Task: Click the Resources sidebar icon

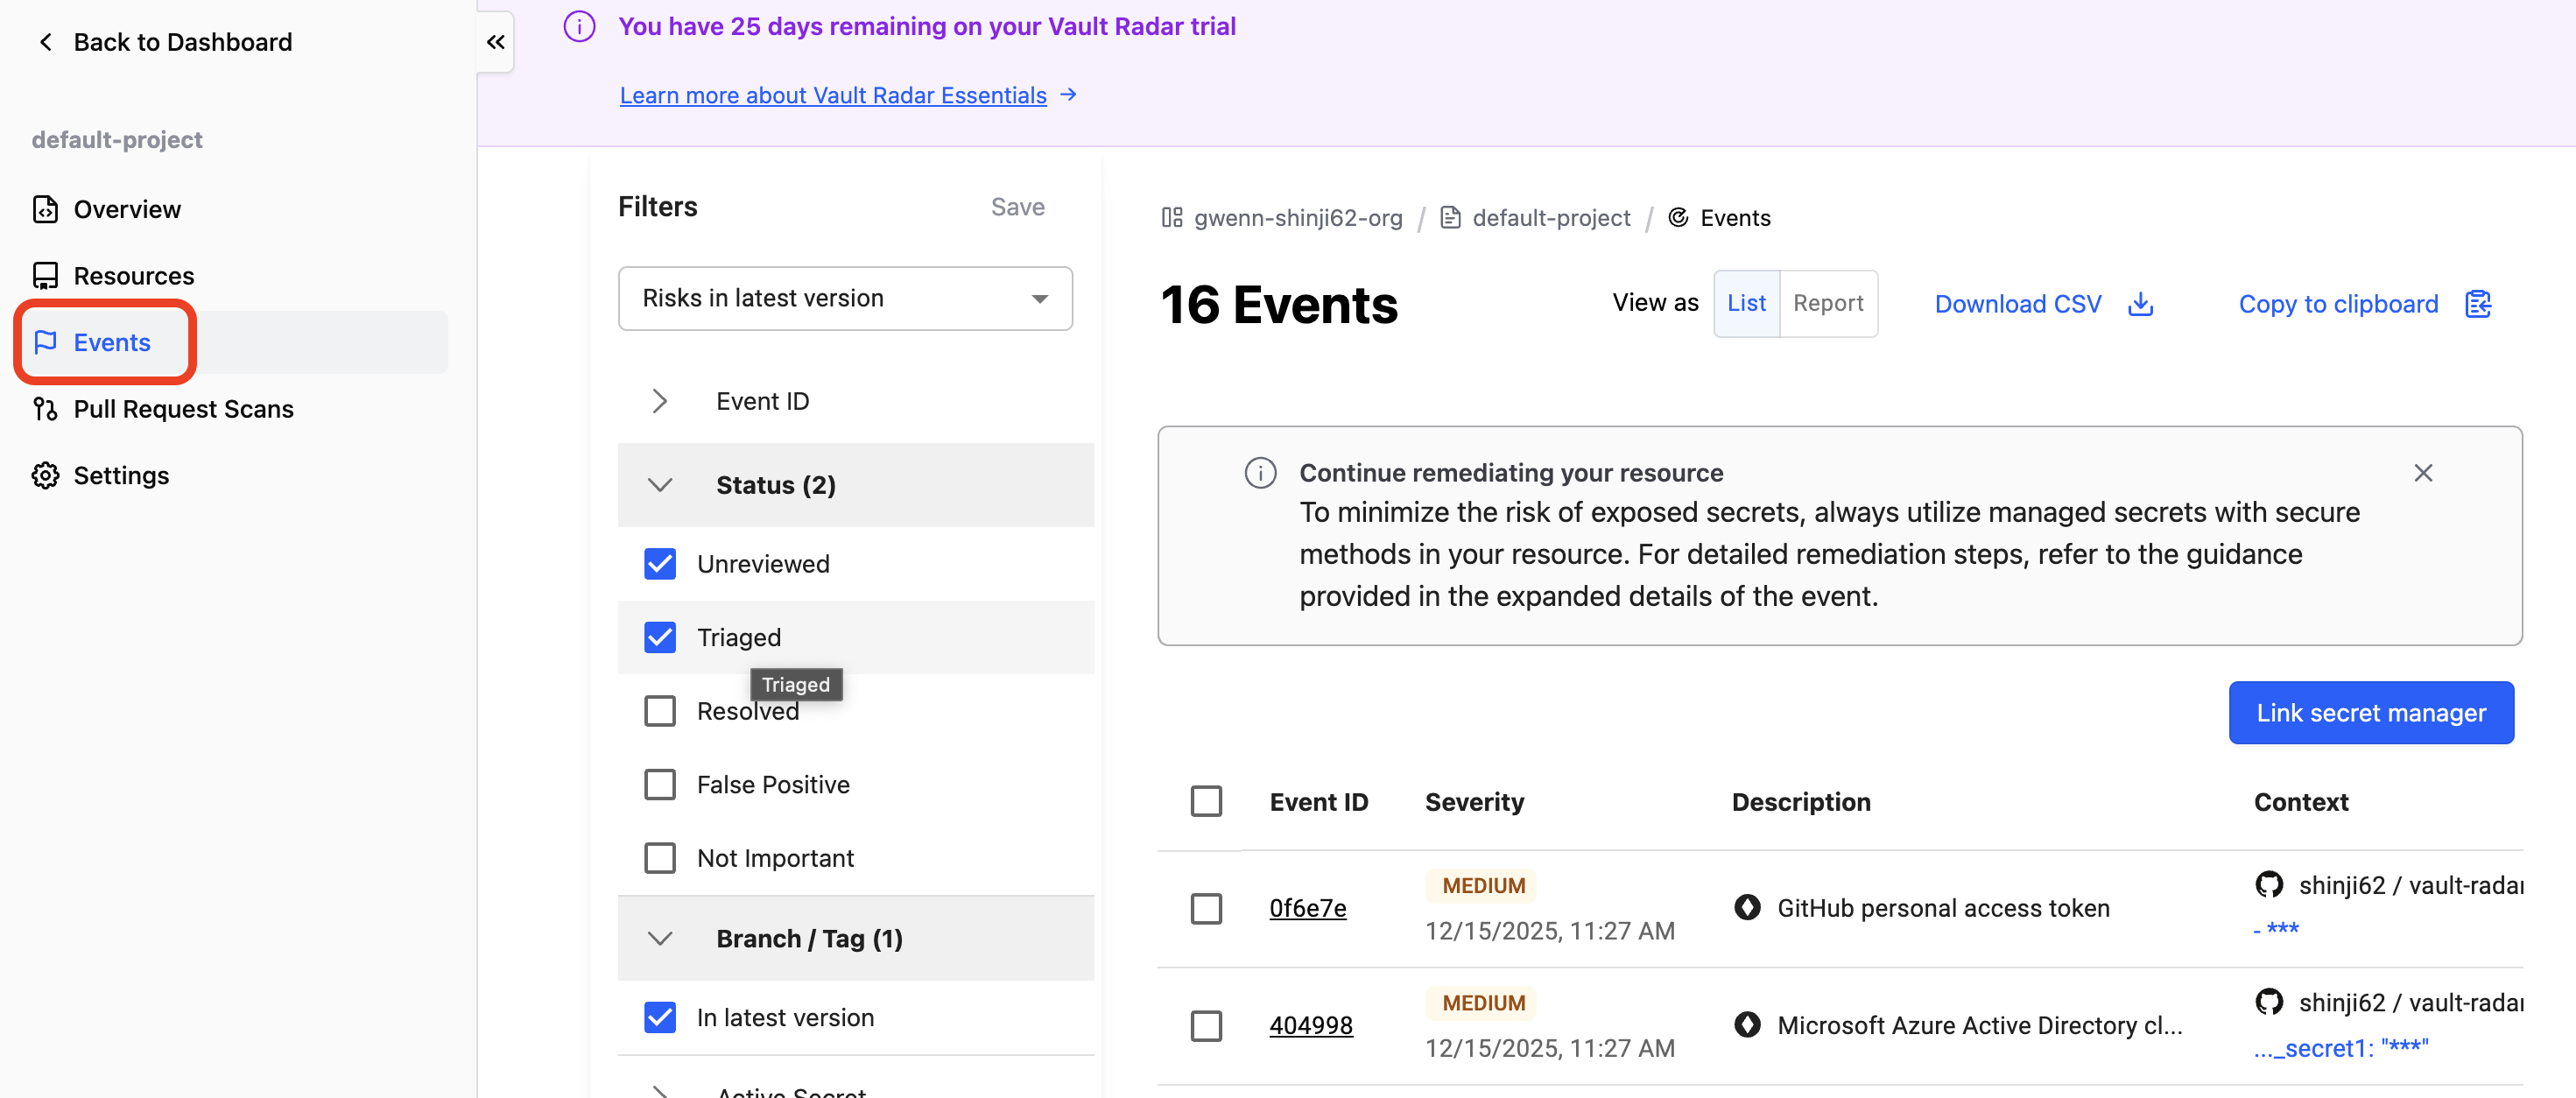Action: click(45, 275)
